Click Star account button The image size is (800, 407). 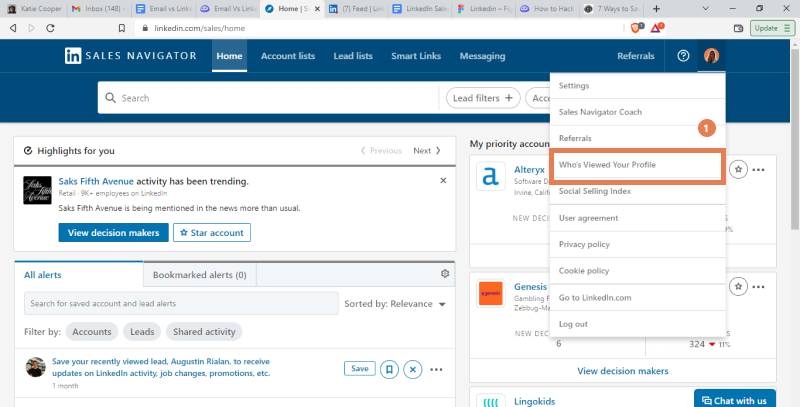tap(212, 233)
